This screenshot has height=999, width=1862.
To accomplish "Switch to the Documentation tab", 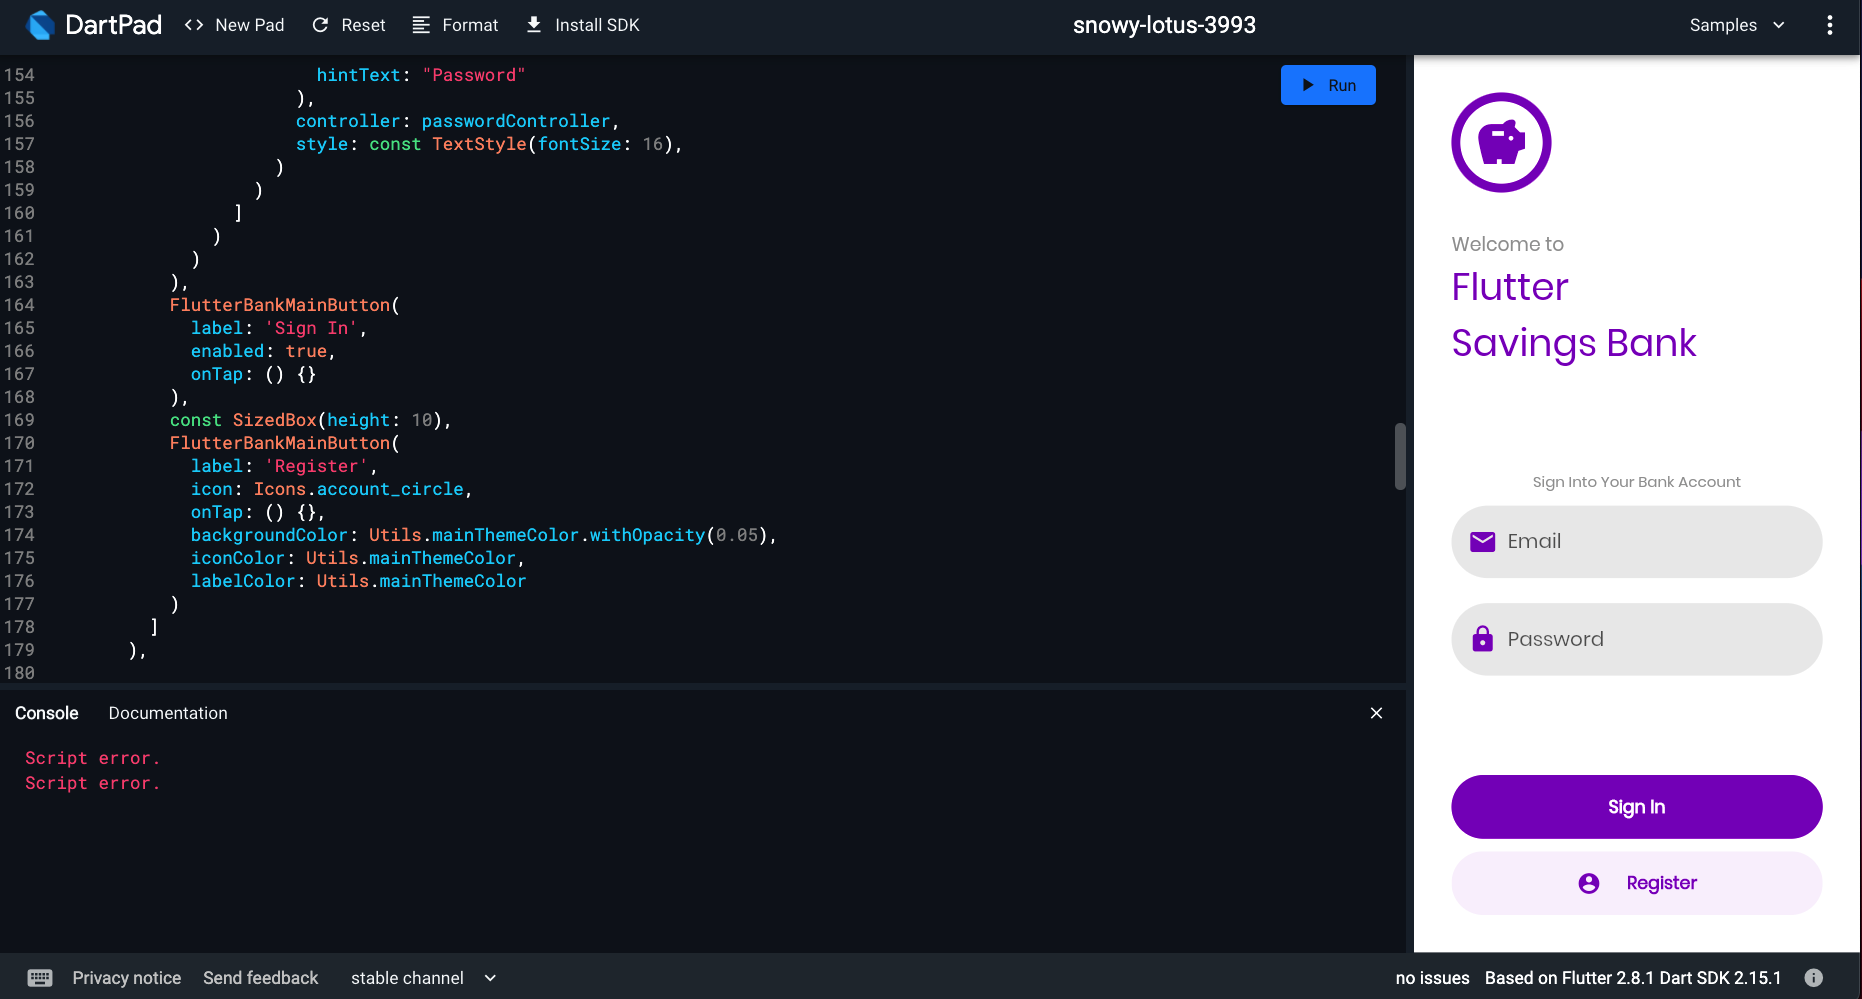I will 168,713.
